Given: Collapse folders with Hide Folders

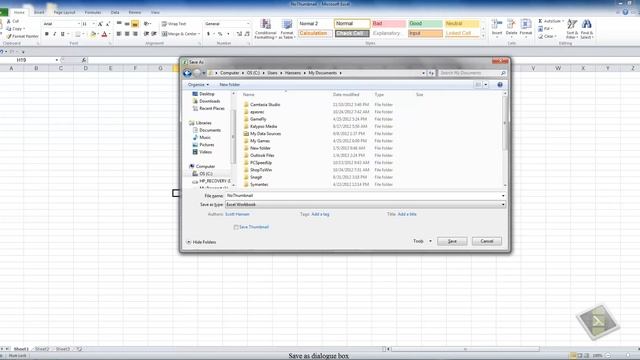Looking at the screenshot, I should coord(201,242).
